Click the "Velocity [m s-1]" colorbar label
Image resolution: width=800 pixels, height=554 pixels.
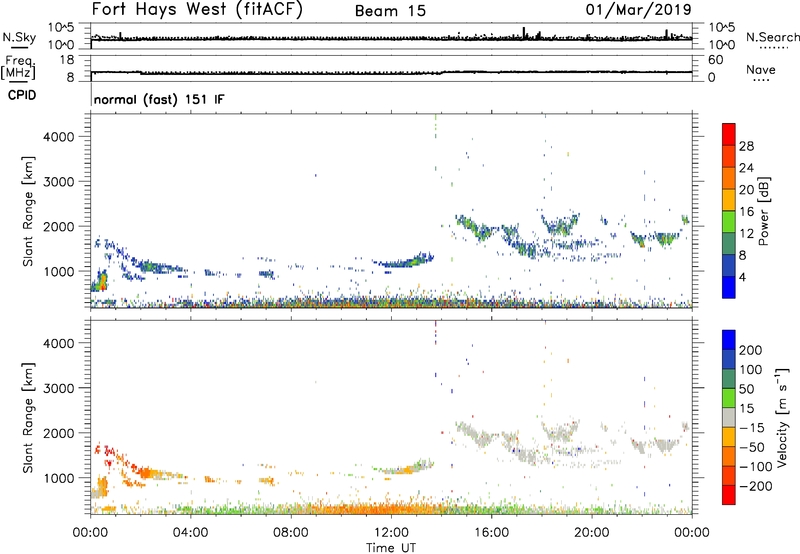782,417
